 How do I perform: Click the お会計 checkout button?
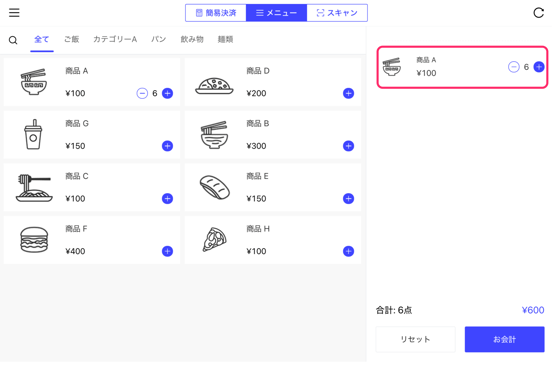pyautogui.click(x=504, y=339)
